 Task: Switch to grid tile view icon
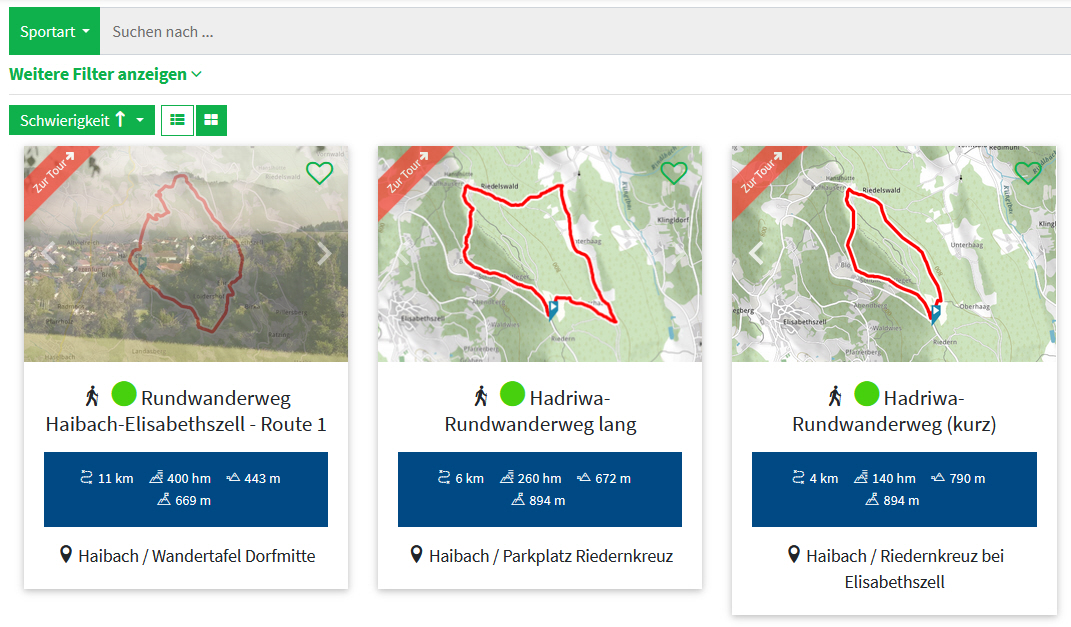tap(211, 120)
